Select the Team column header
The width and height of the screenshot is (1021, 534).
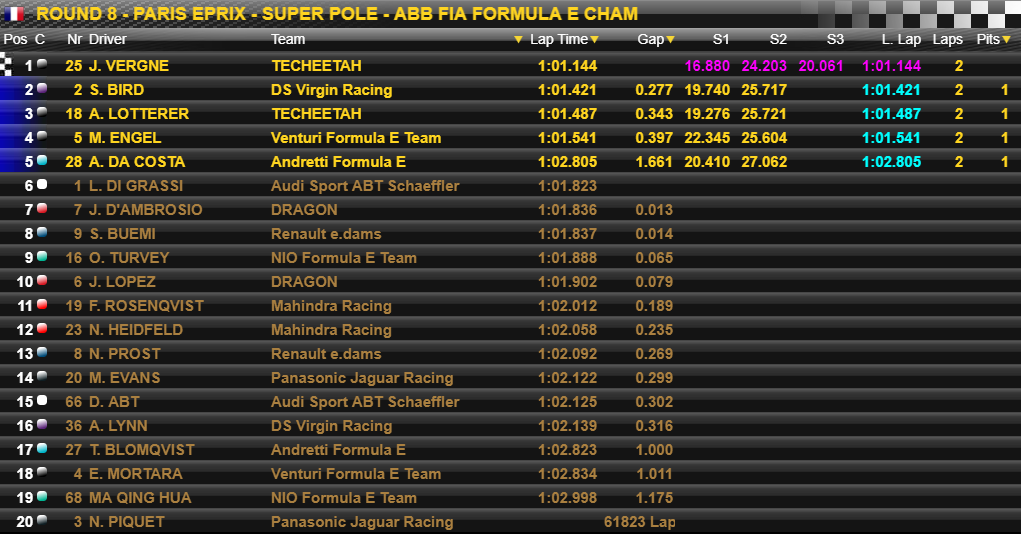click(x=288, y=39)
